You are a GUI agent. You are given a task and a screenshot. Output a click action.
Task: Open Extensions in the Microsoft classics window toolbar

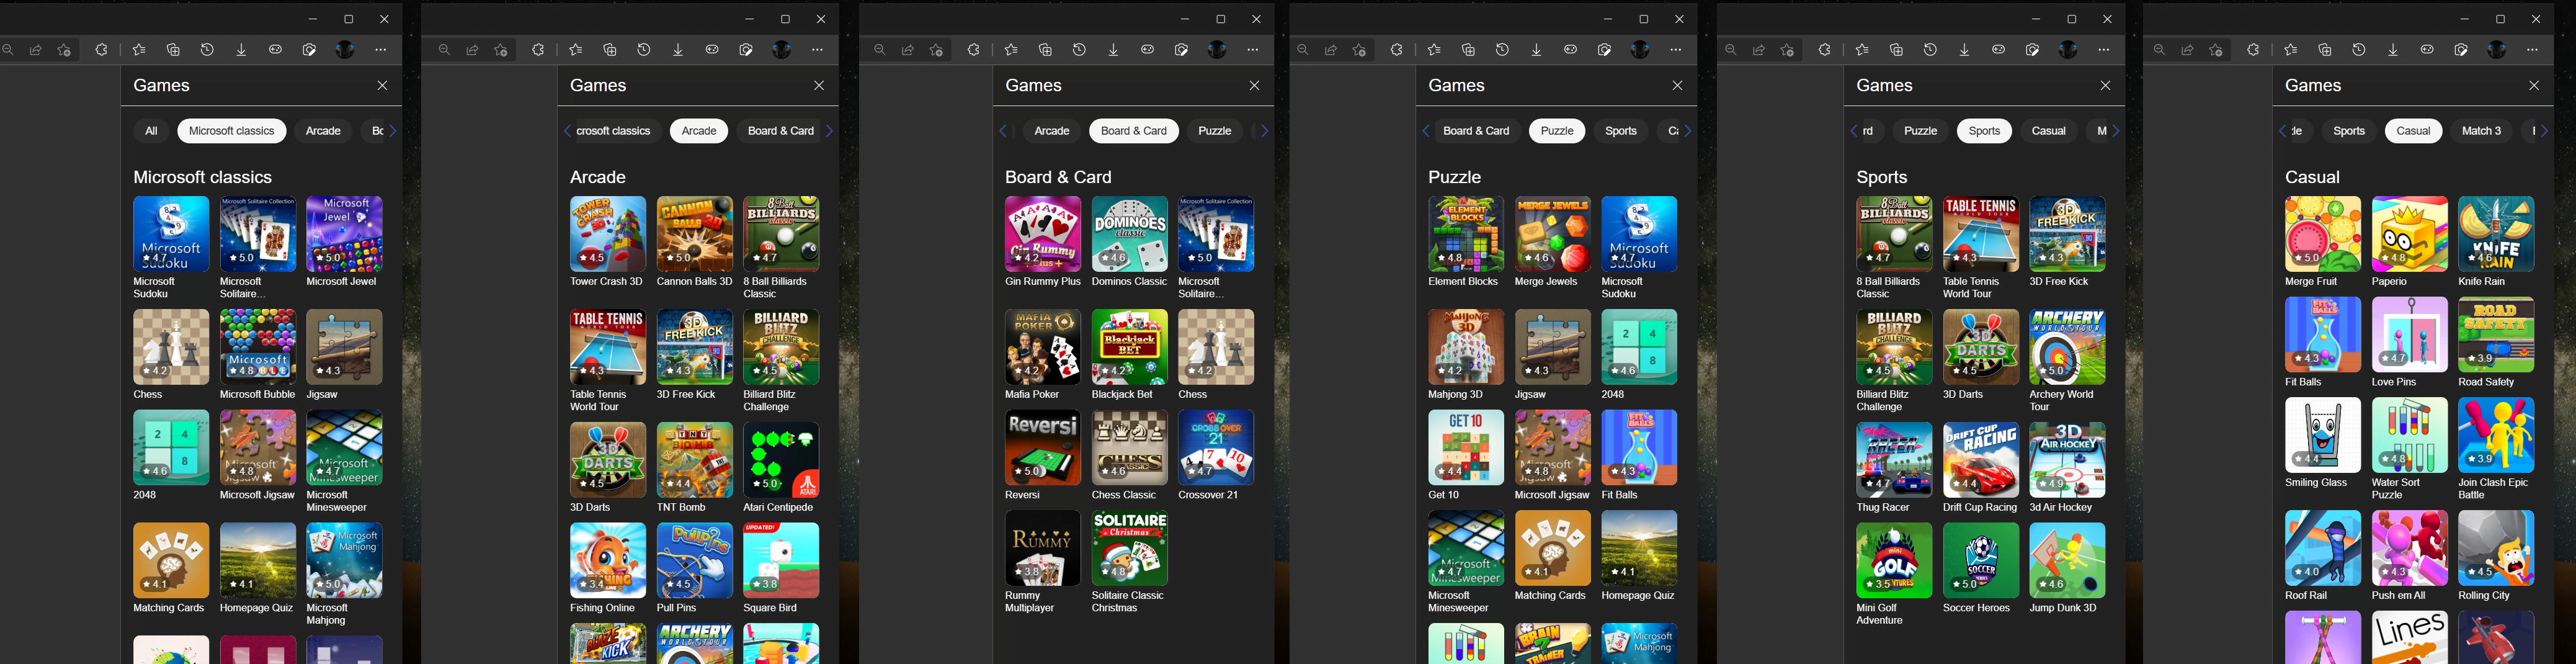(101, 49)
